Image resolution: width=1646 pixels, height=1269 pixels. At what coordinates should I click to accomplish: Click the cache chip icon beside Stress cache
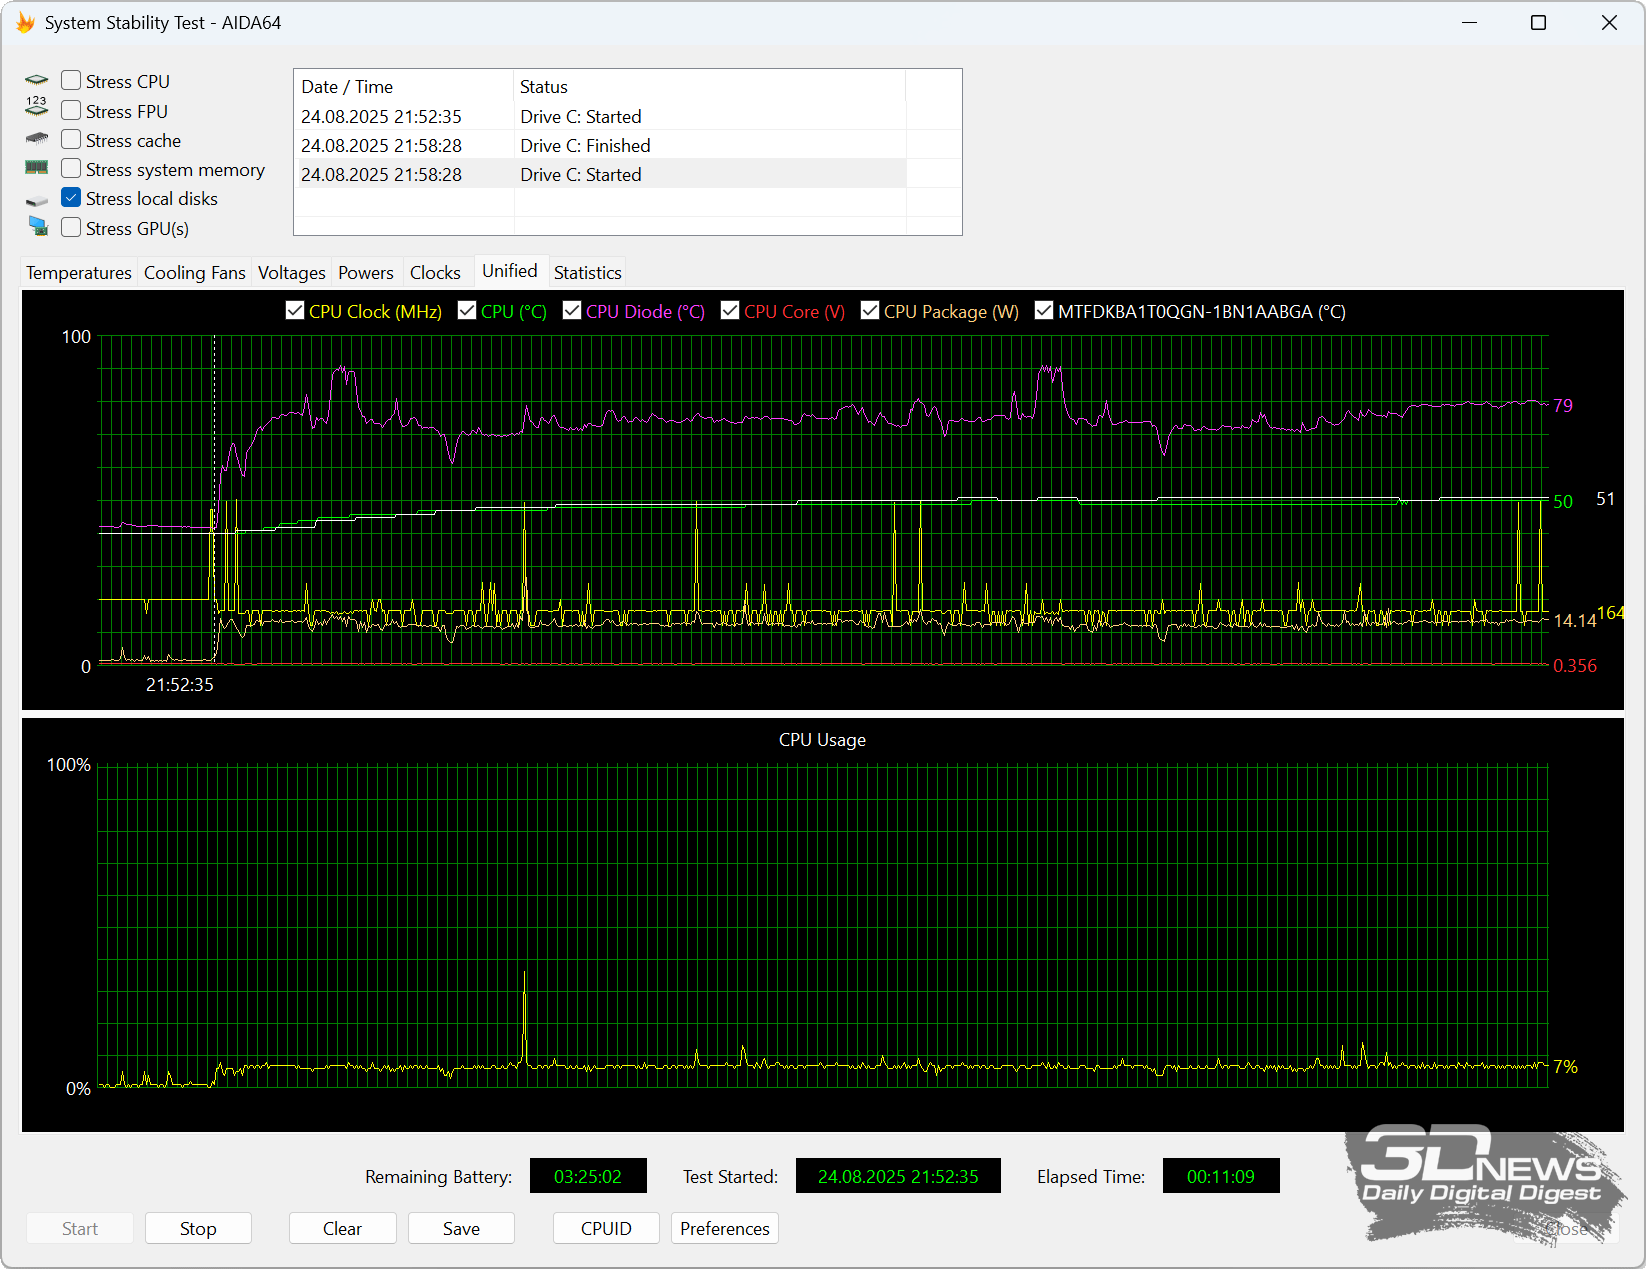pos(37,139)
